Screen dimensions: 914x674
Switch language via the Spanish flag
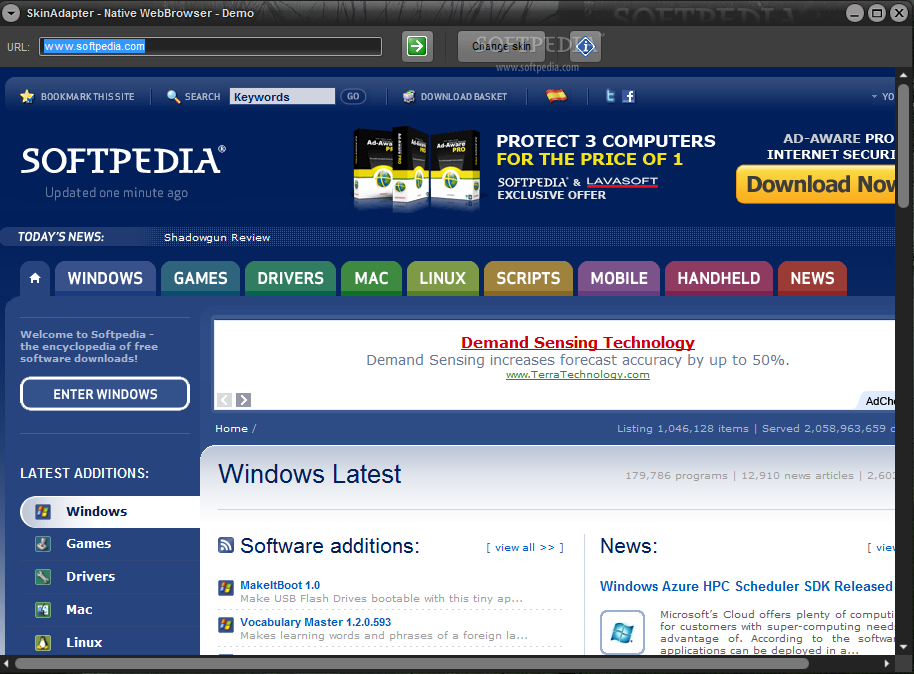(556, 96)
